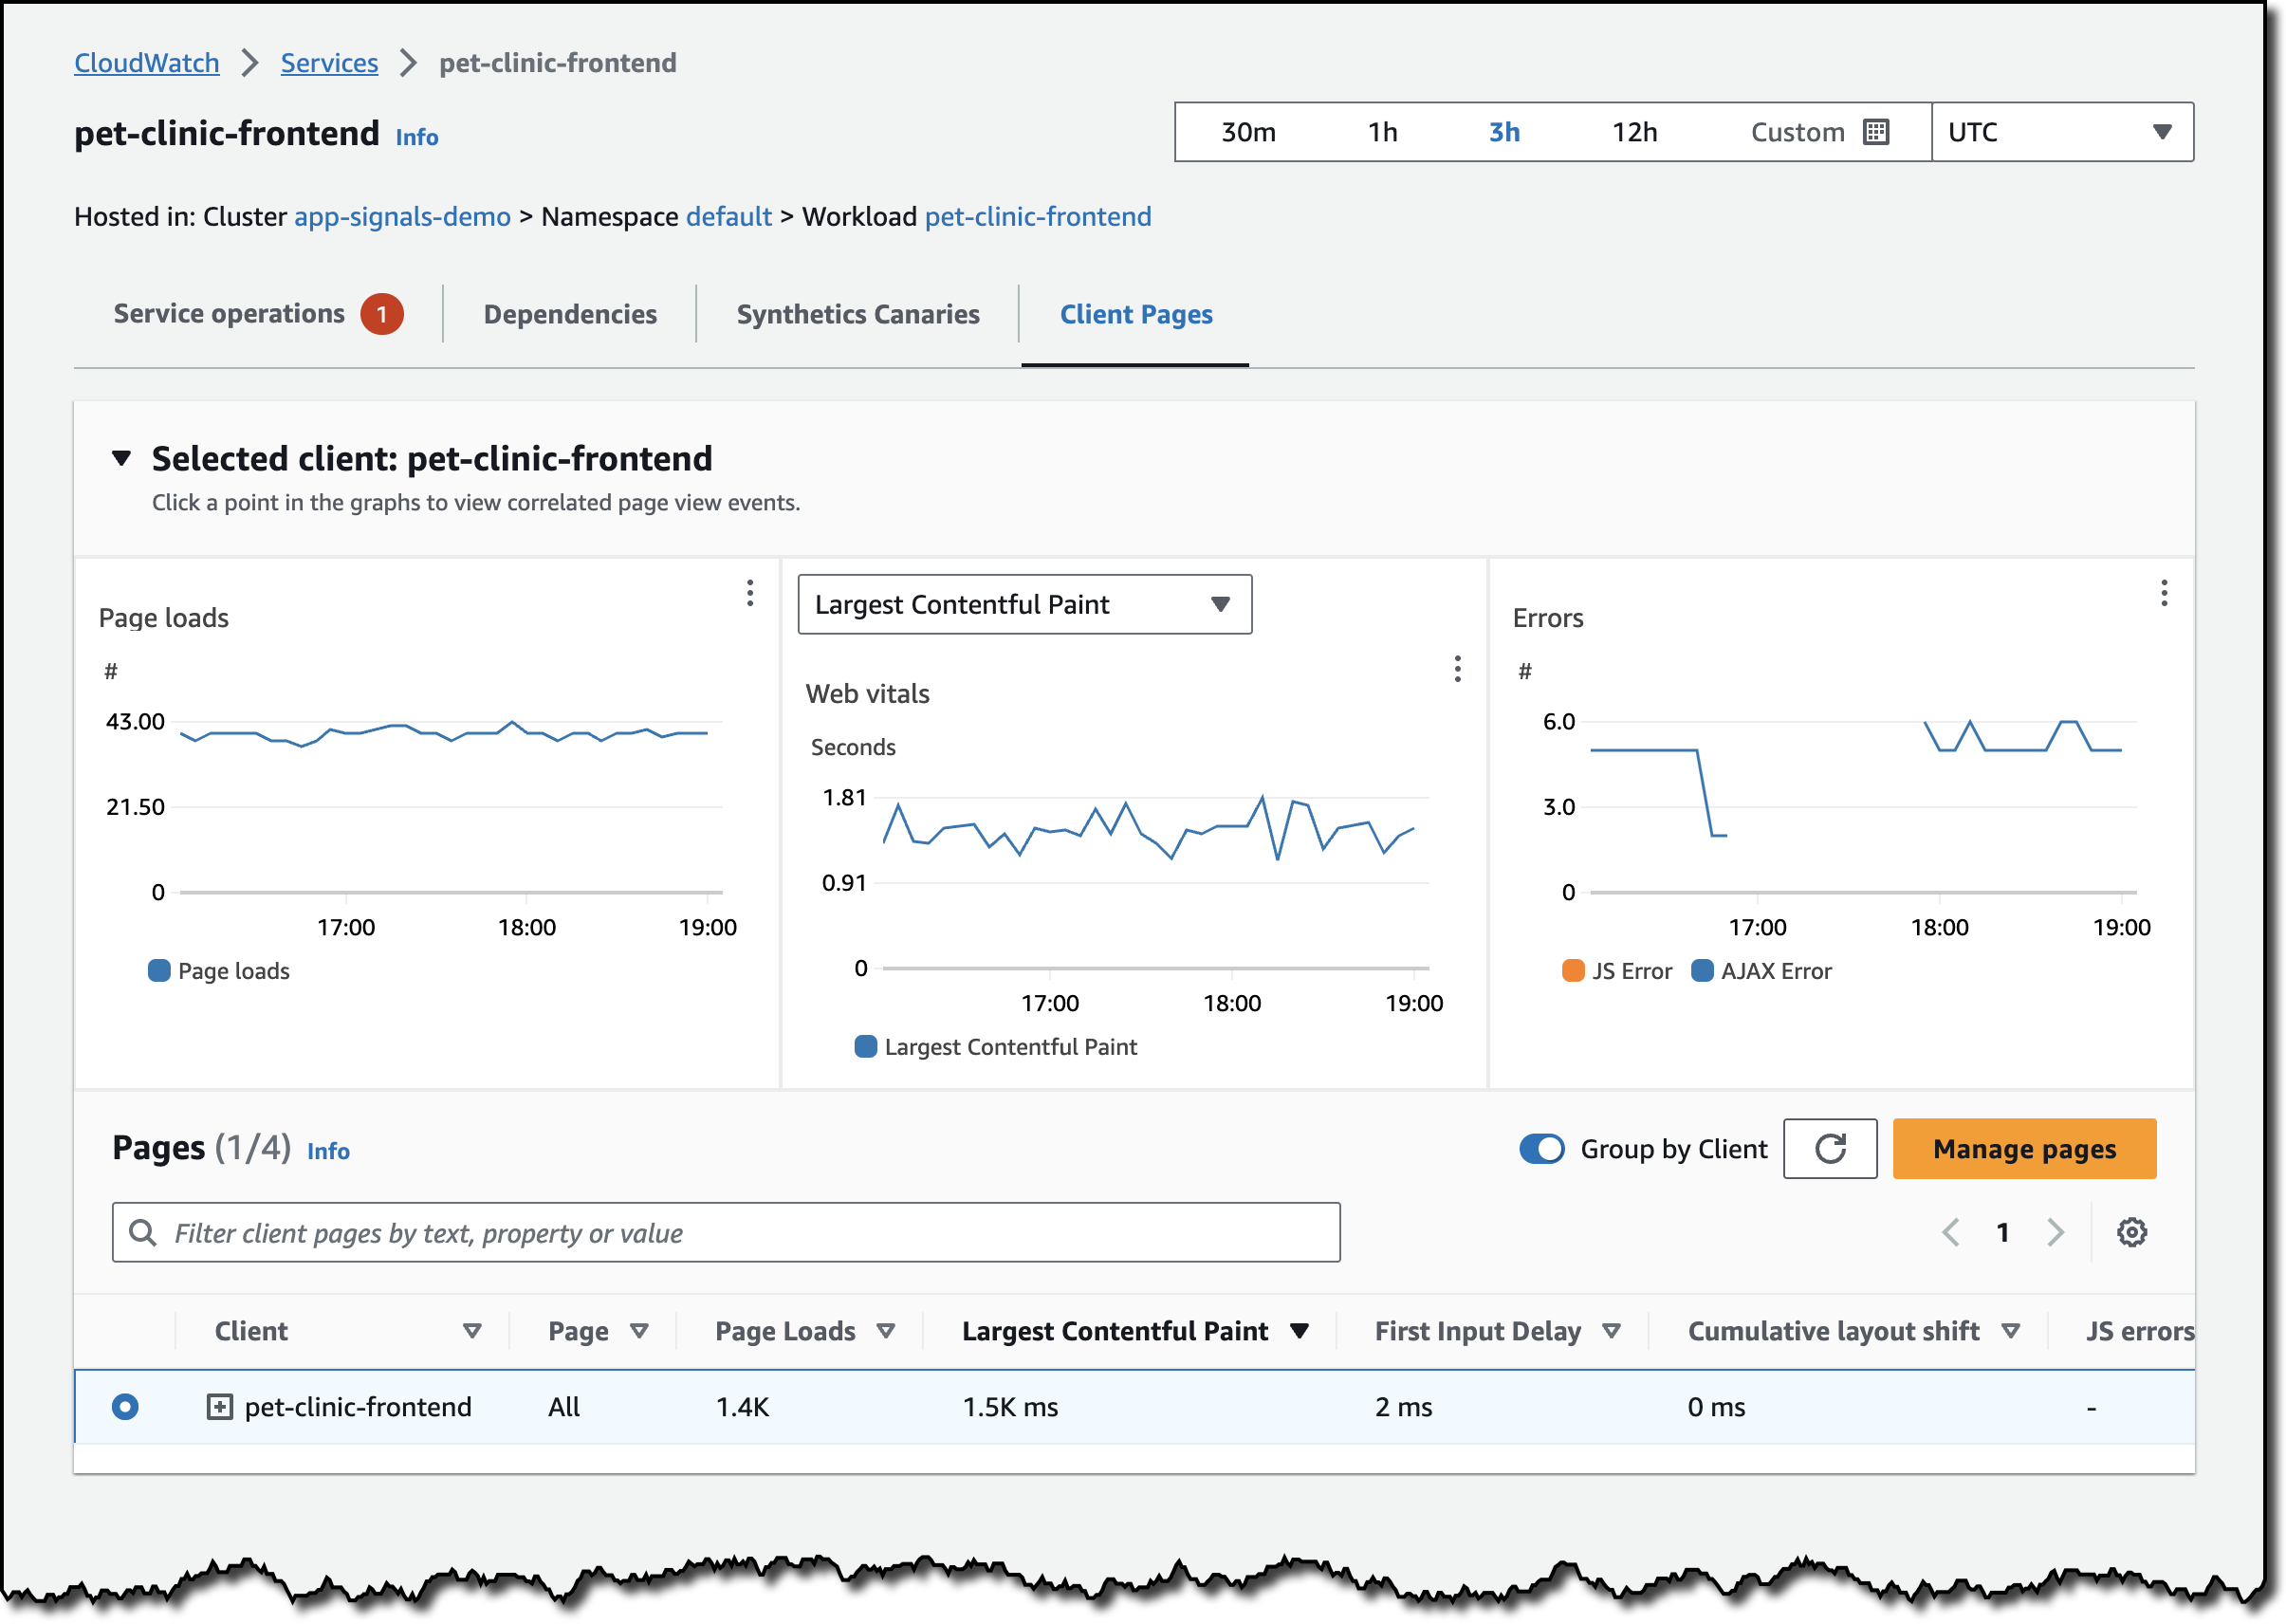
Task: Toggle the AJAX Error legend series
Action: (1761, 971)
